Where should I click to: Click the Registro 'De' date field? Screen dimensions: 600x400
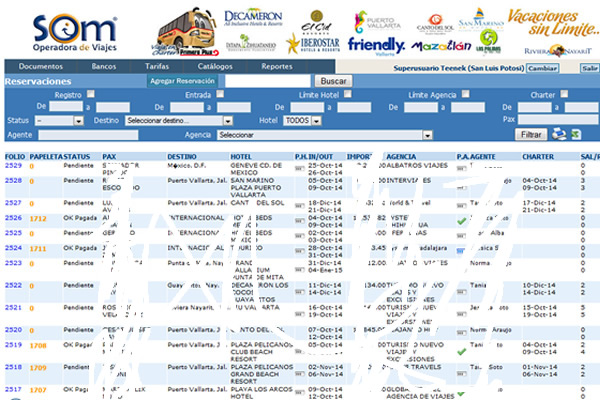(66, 106)
